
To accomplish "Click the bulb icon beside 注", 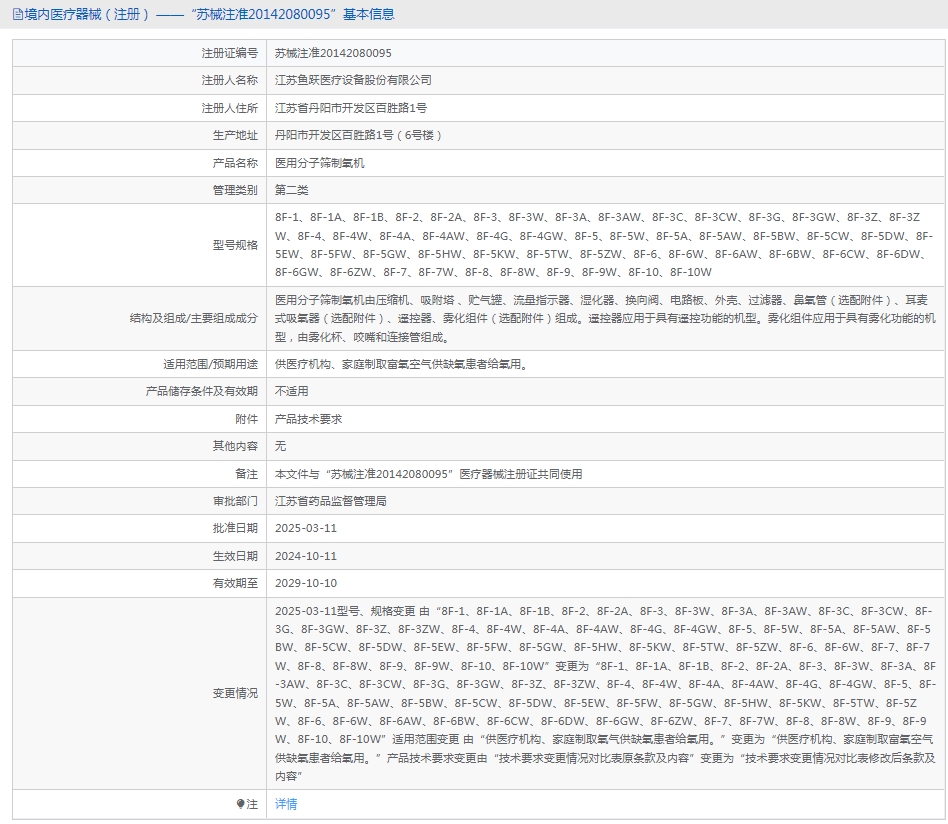I will 241,804.
